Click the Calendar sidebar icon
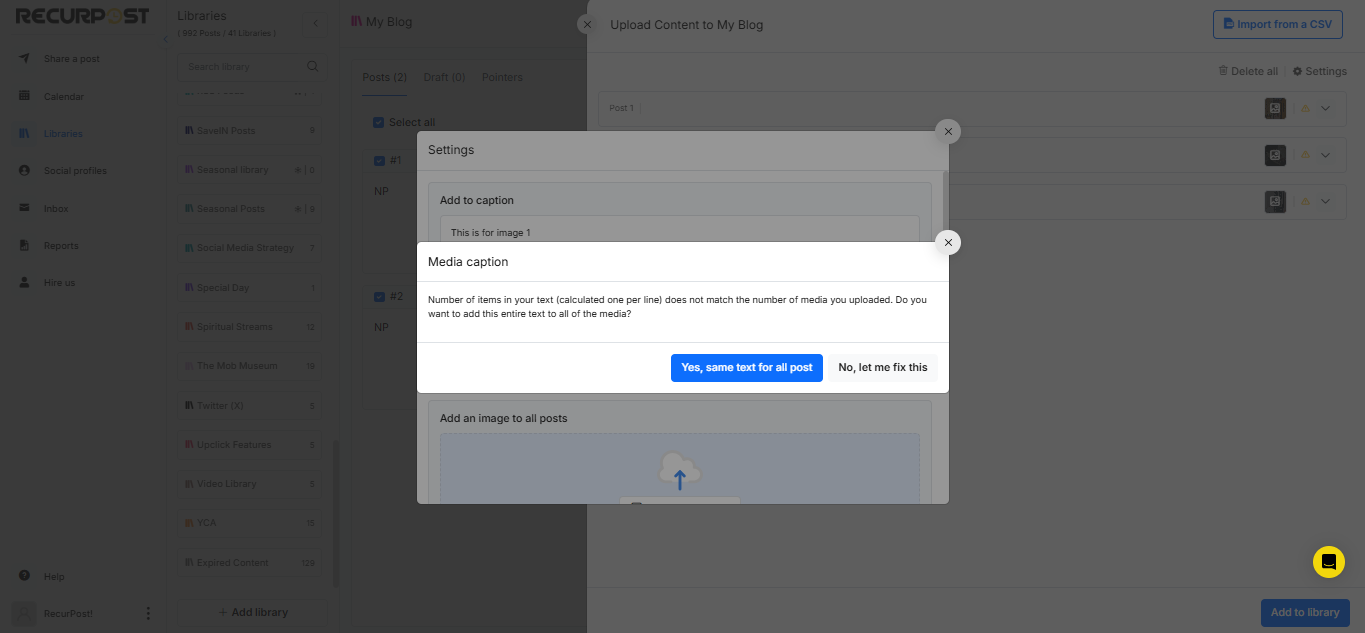This screenshot has height=633, width=1365. (24, 96)
